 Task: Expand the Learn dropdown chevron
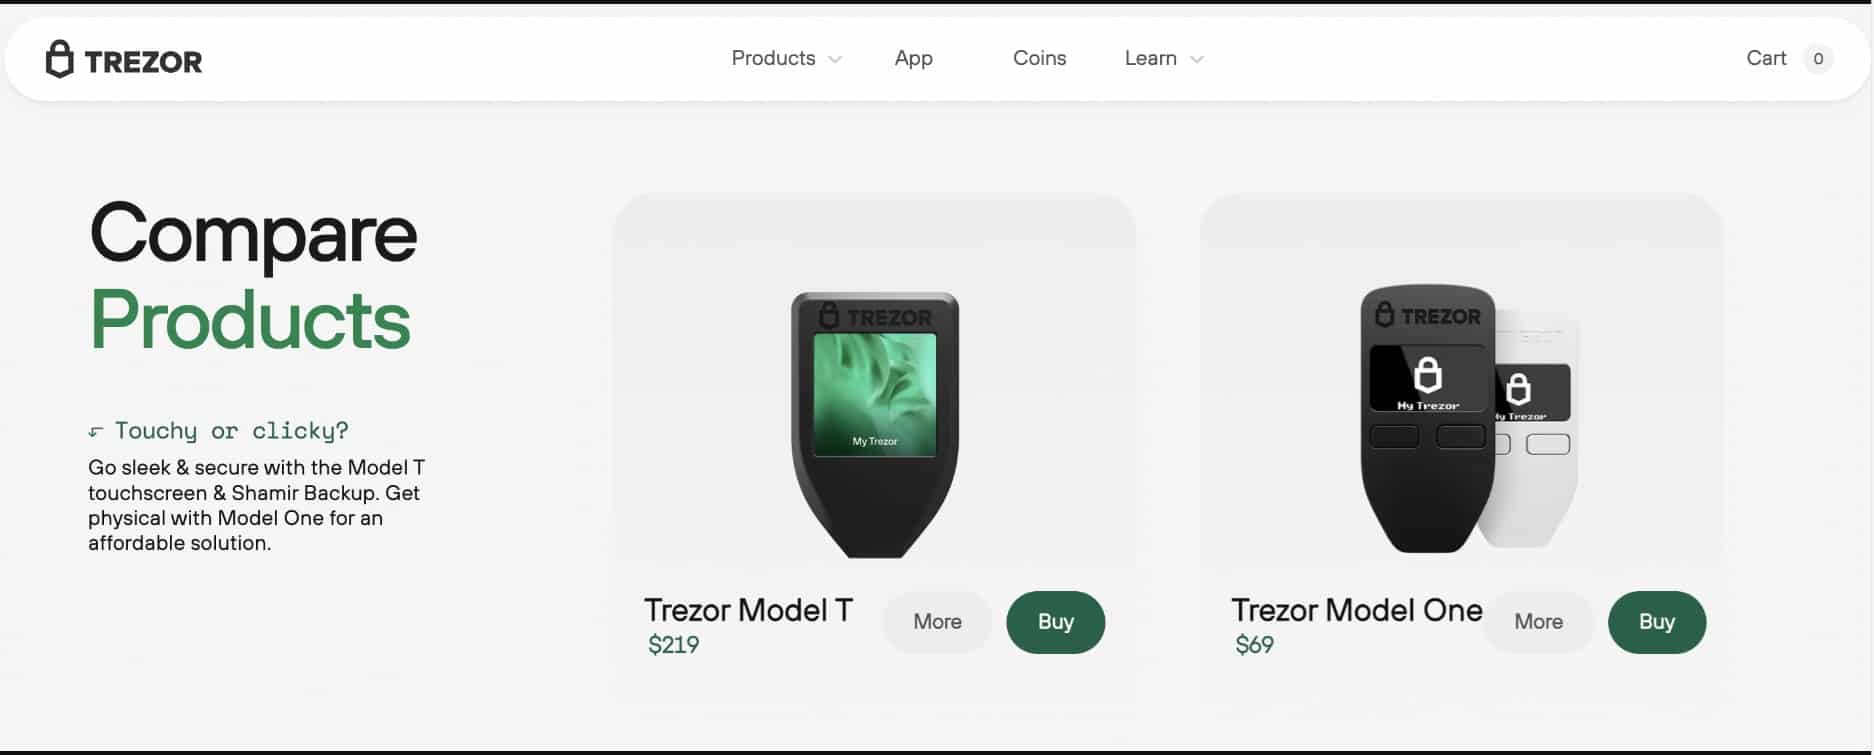[1196, 60]
